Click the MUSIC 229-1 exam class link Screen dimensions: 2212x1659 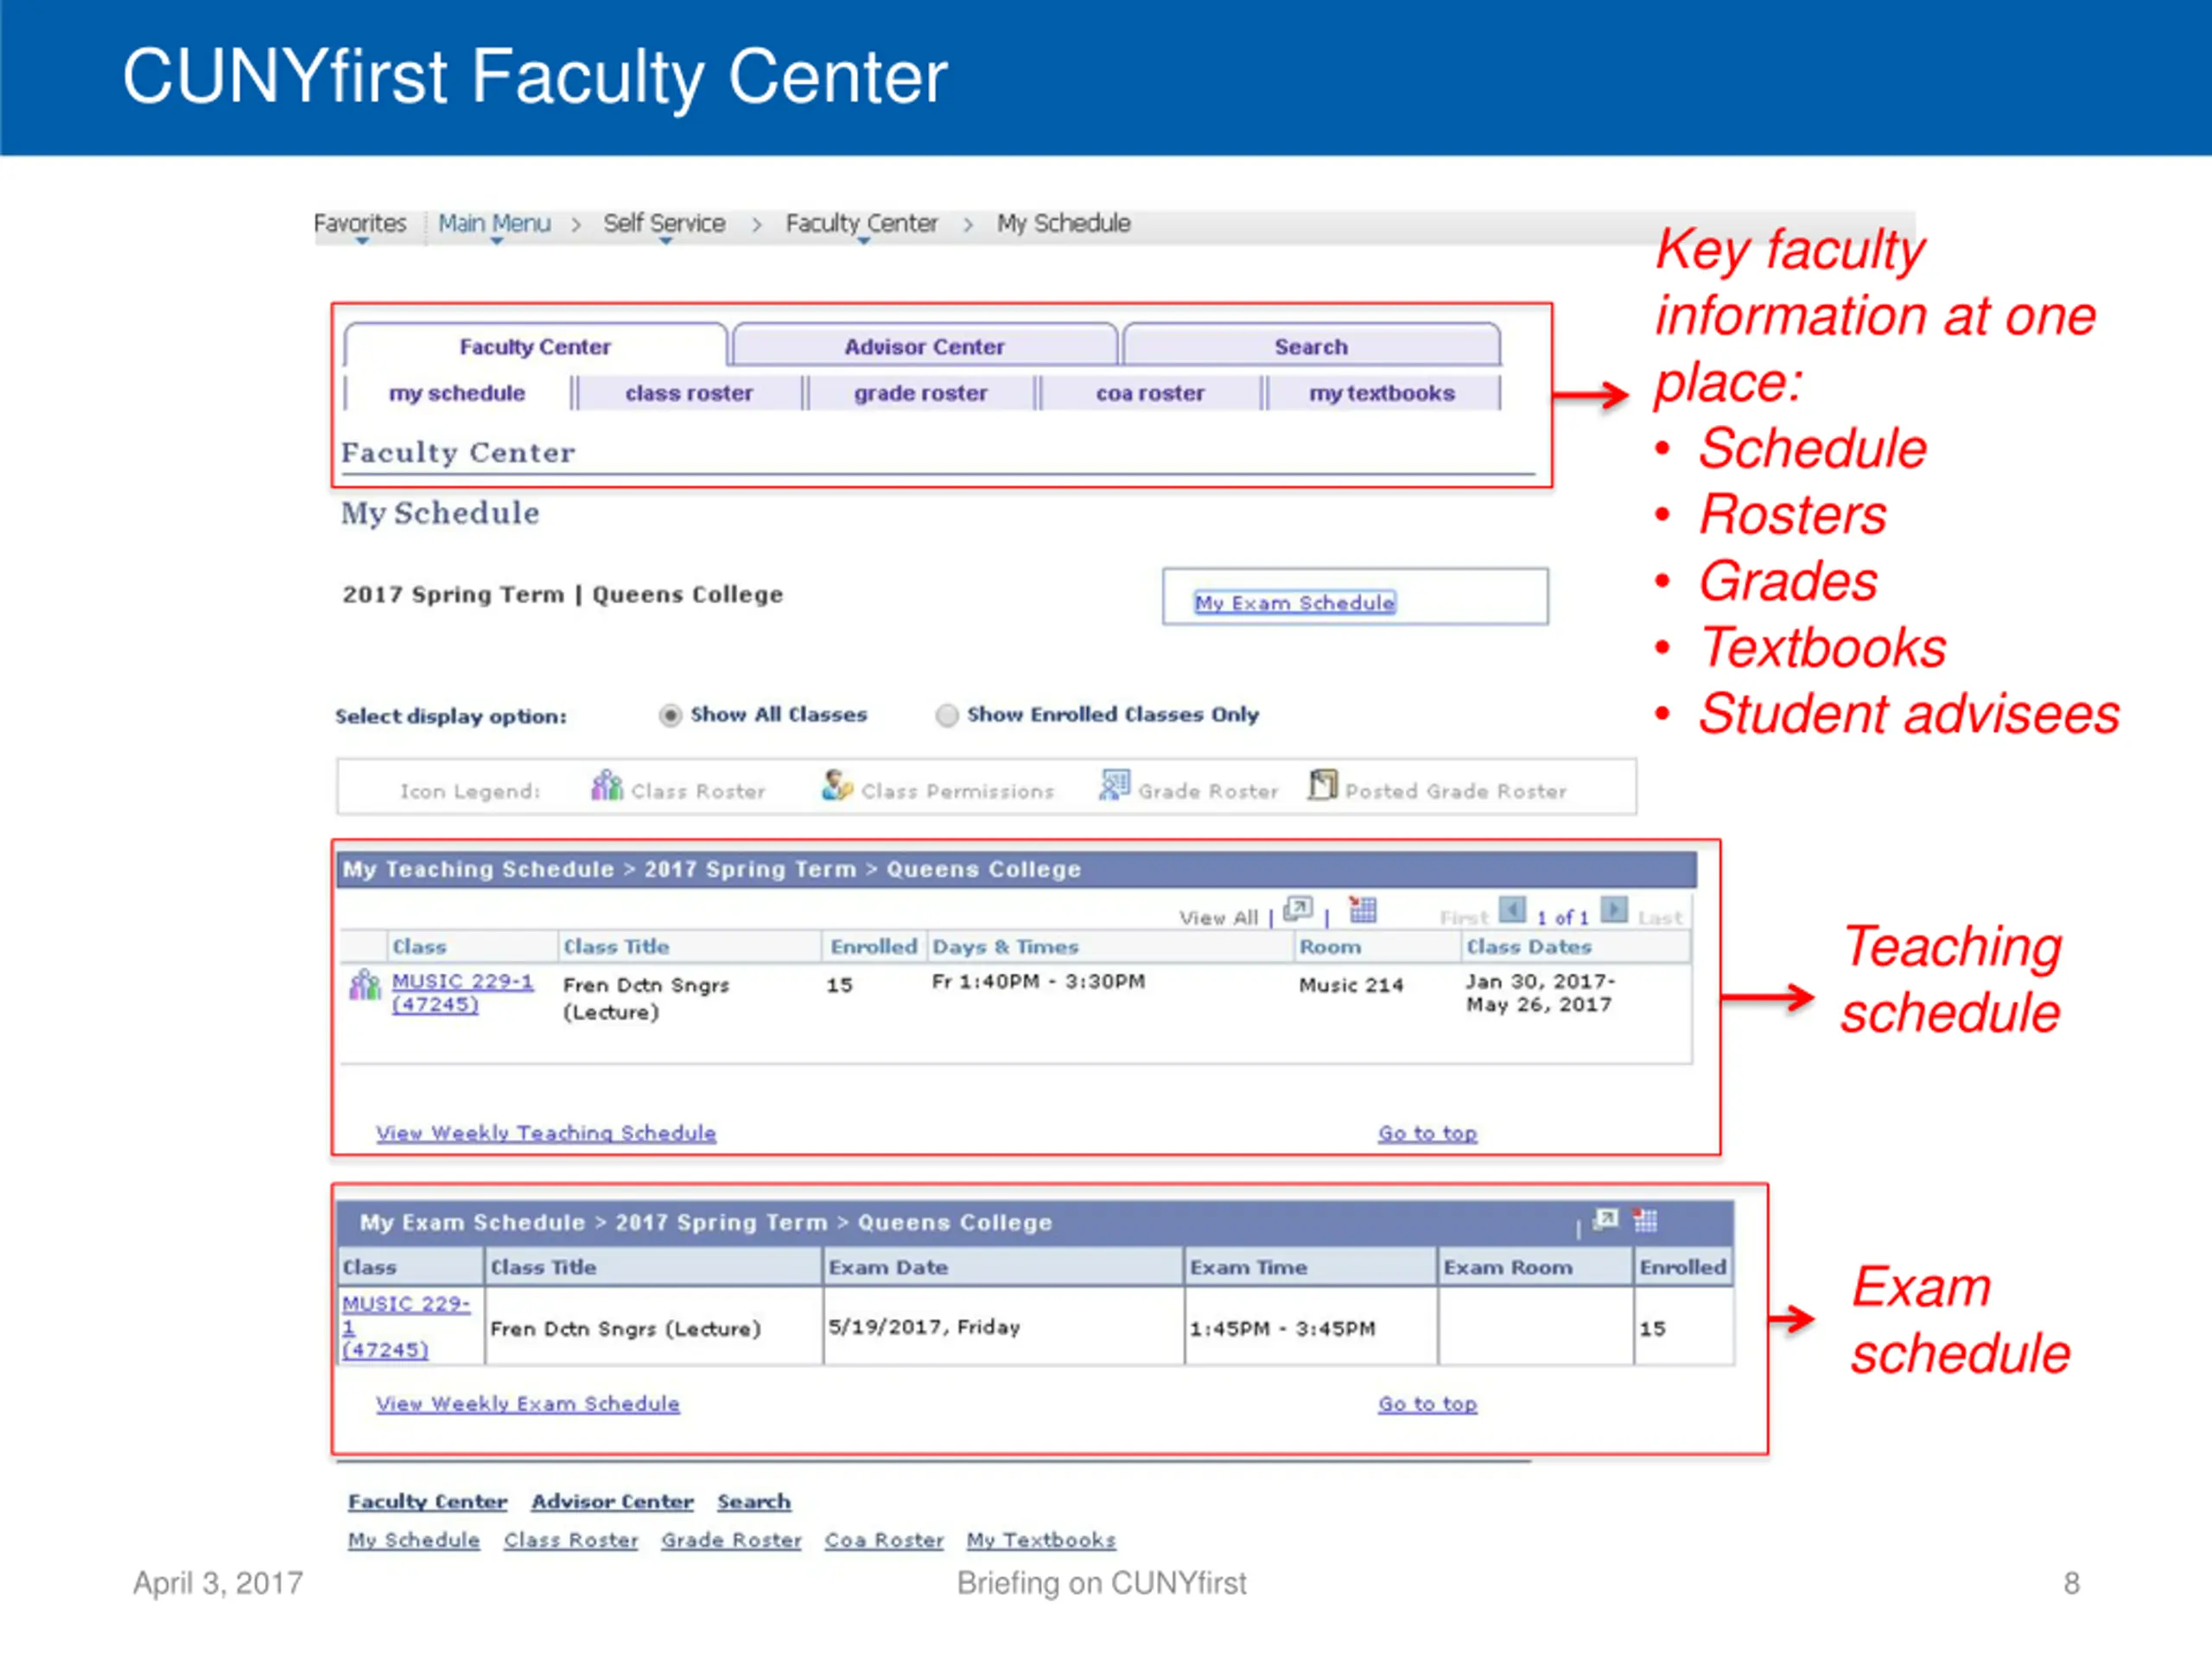pos(405,1304)
